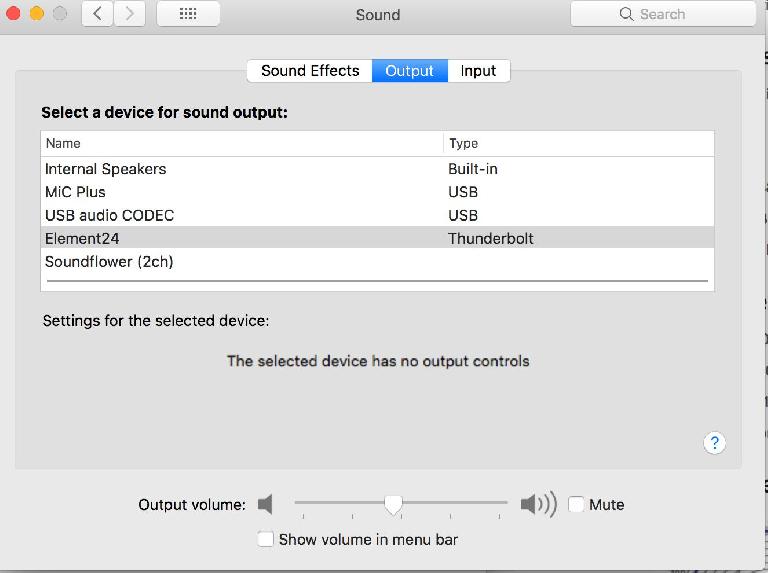Viewport: 768px width, 573px height.
Task: Select the Output tab
Action: [409, 71]
